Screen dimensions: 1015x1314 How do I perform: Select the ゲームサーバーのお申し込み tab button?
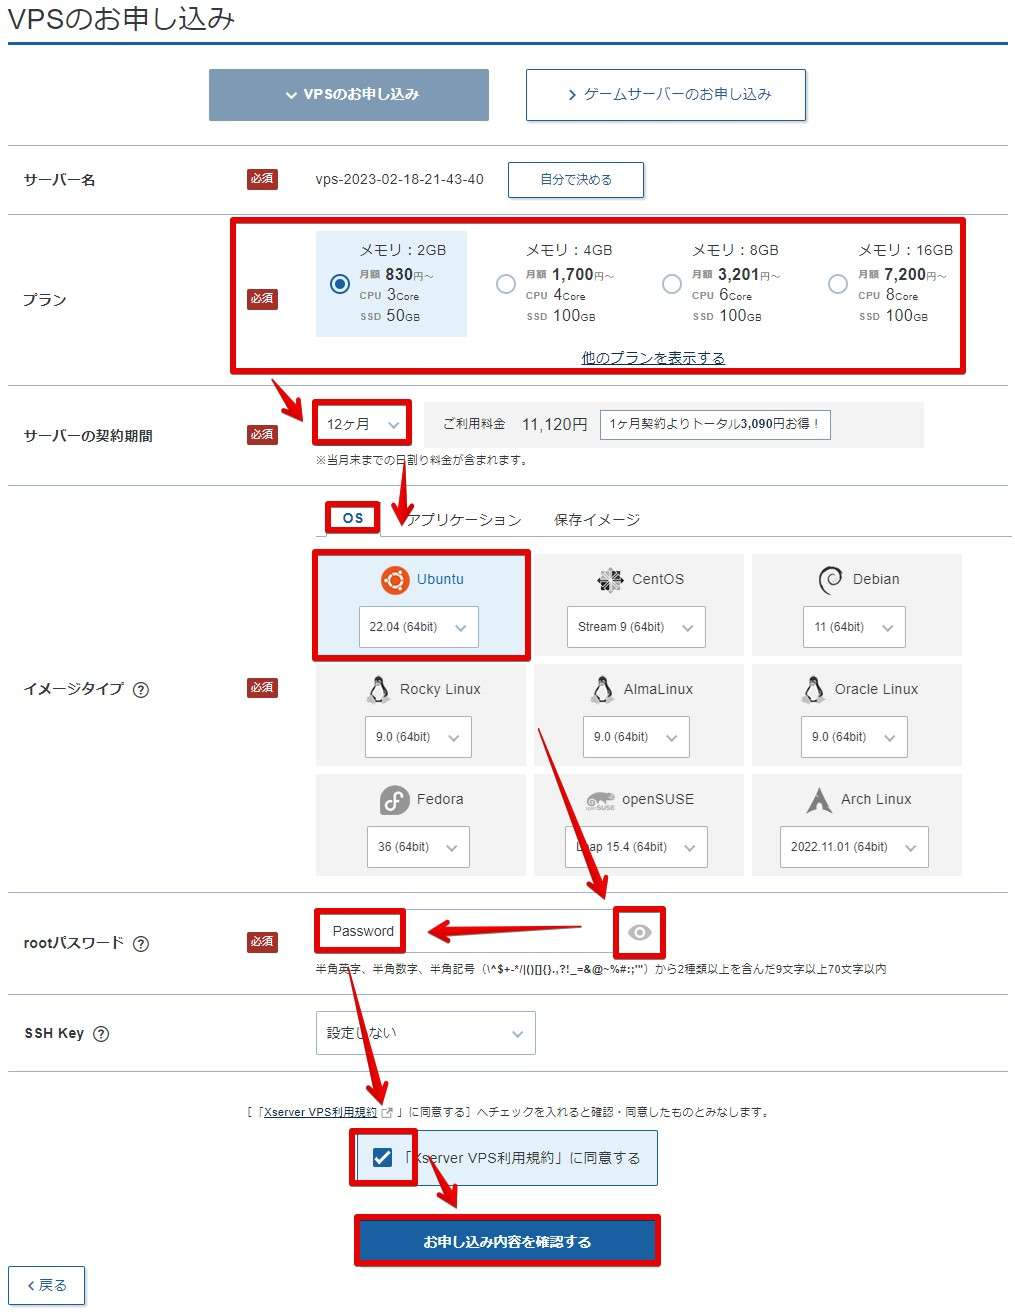[666, 95]
